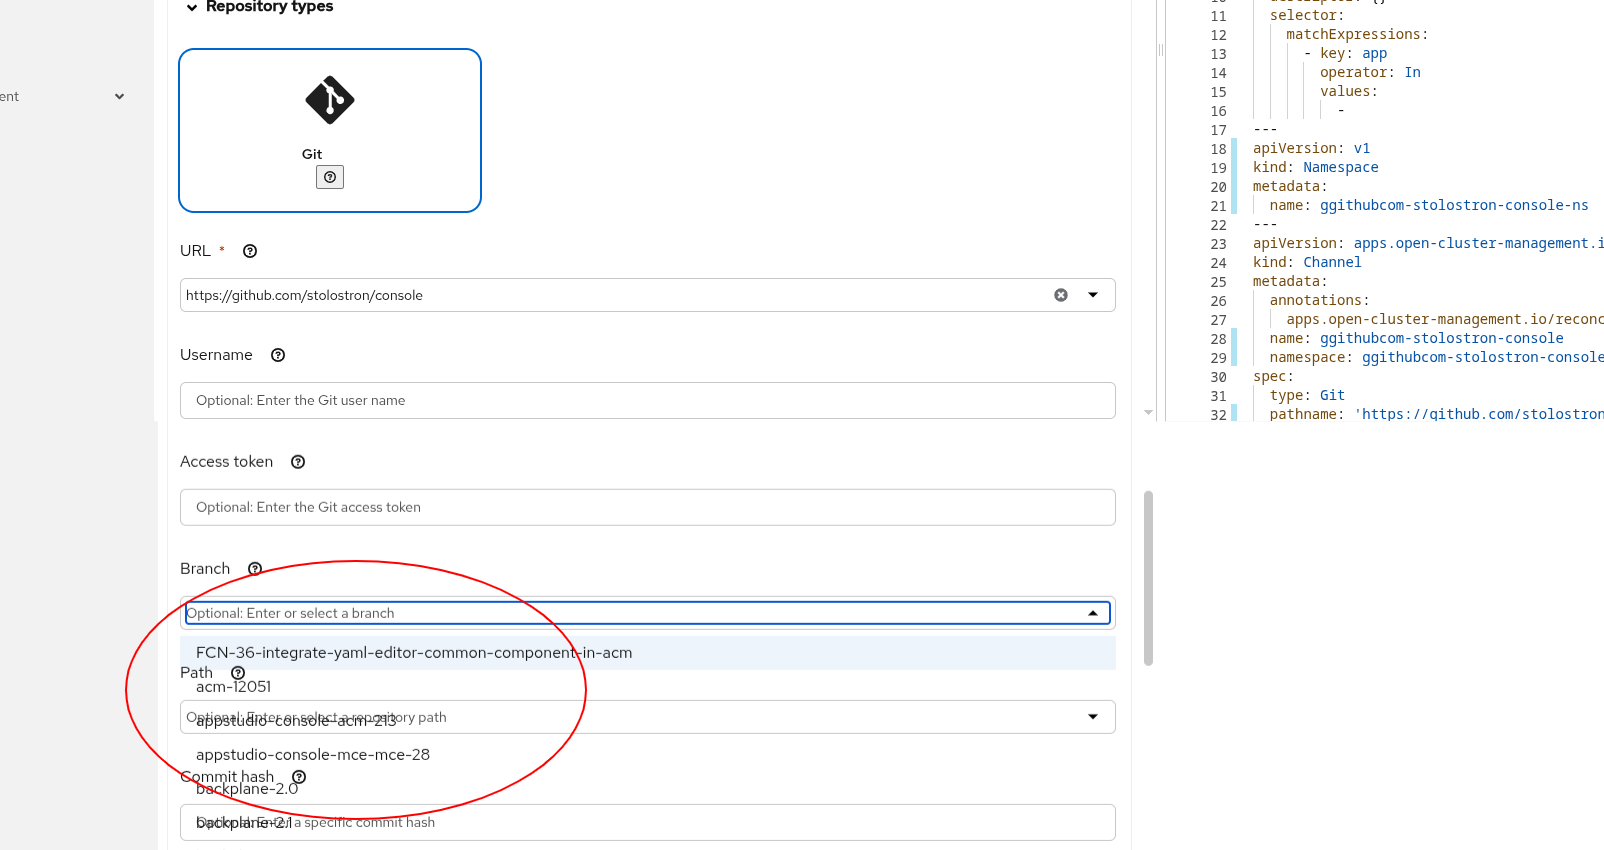Click the 'kind: Channel' line in YAML

tap(1307, 262)
